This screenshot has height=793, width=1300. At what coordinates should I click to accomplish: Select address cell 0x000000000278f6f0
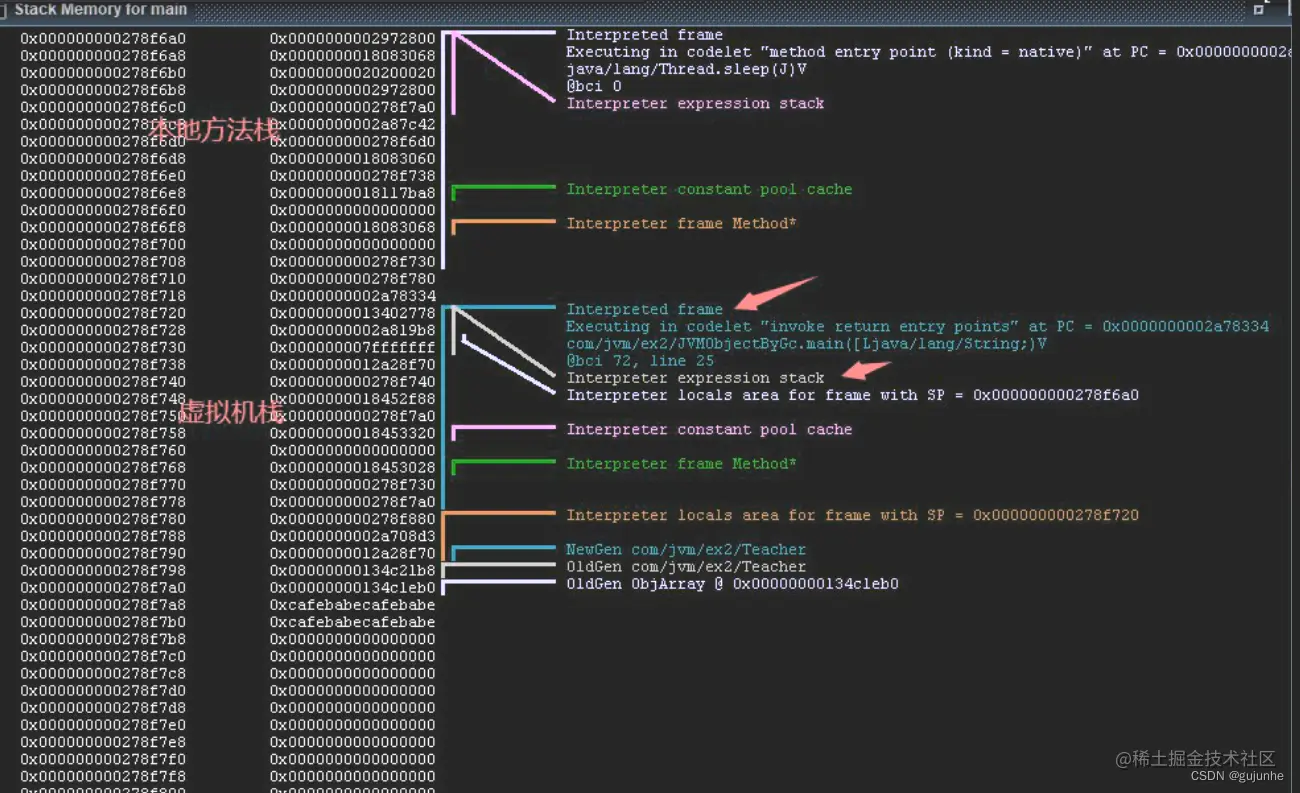(x=103, y=211)
